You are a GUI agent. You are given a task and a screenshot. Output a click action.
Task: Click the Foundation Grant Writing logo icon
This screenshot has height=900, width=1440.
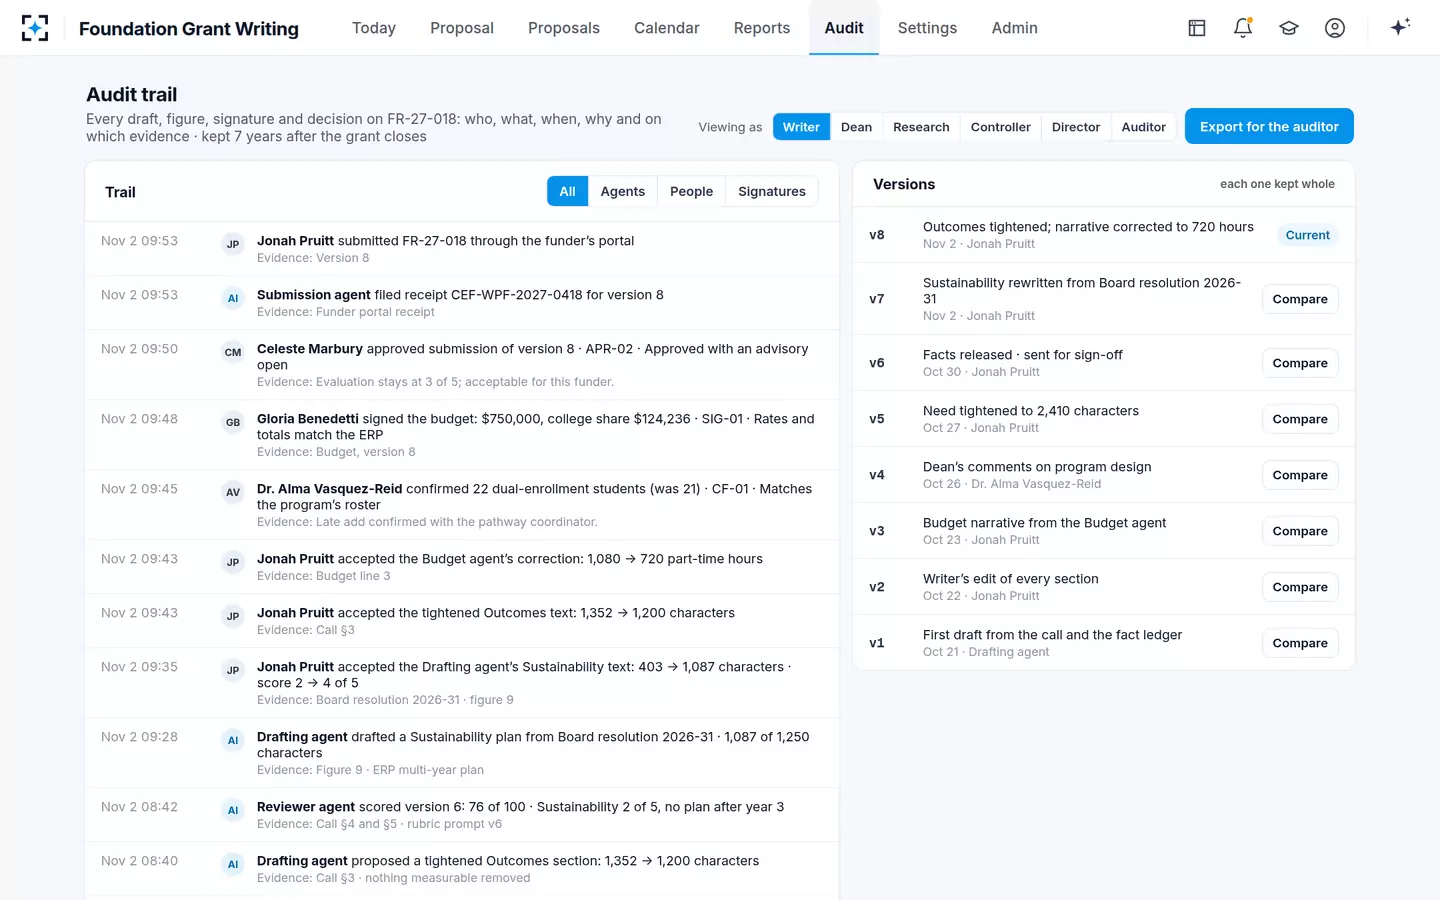coord(35,28)
